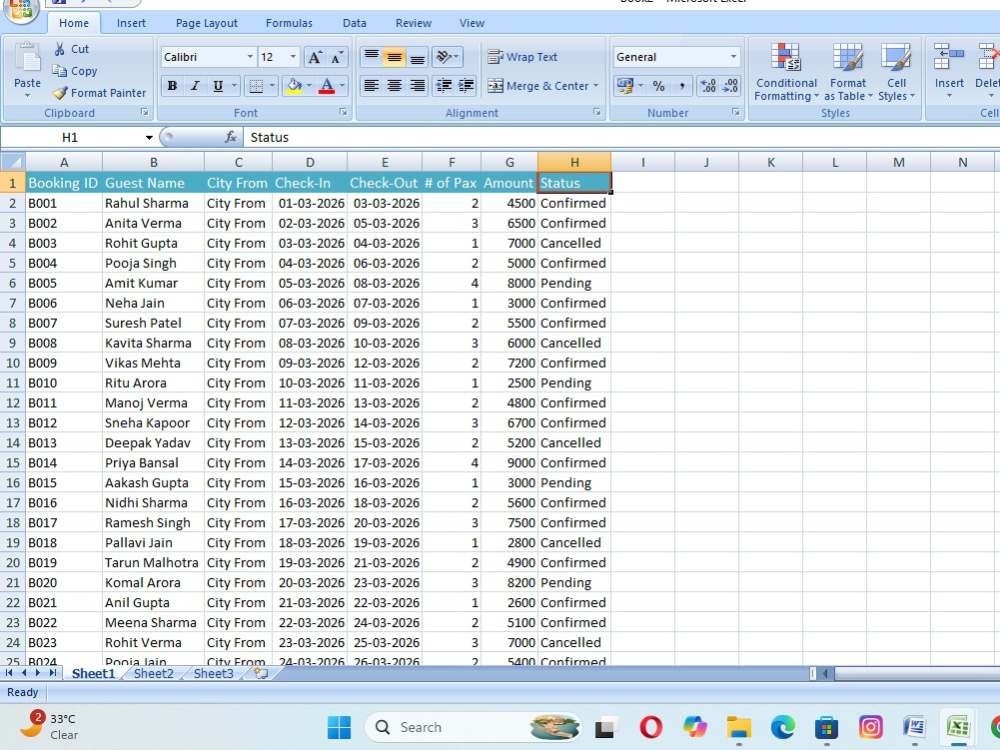Apply the red font color
The image size is (1000, 750).
pyautogui.click(x=327, y=85)
